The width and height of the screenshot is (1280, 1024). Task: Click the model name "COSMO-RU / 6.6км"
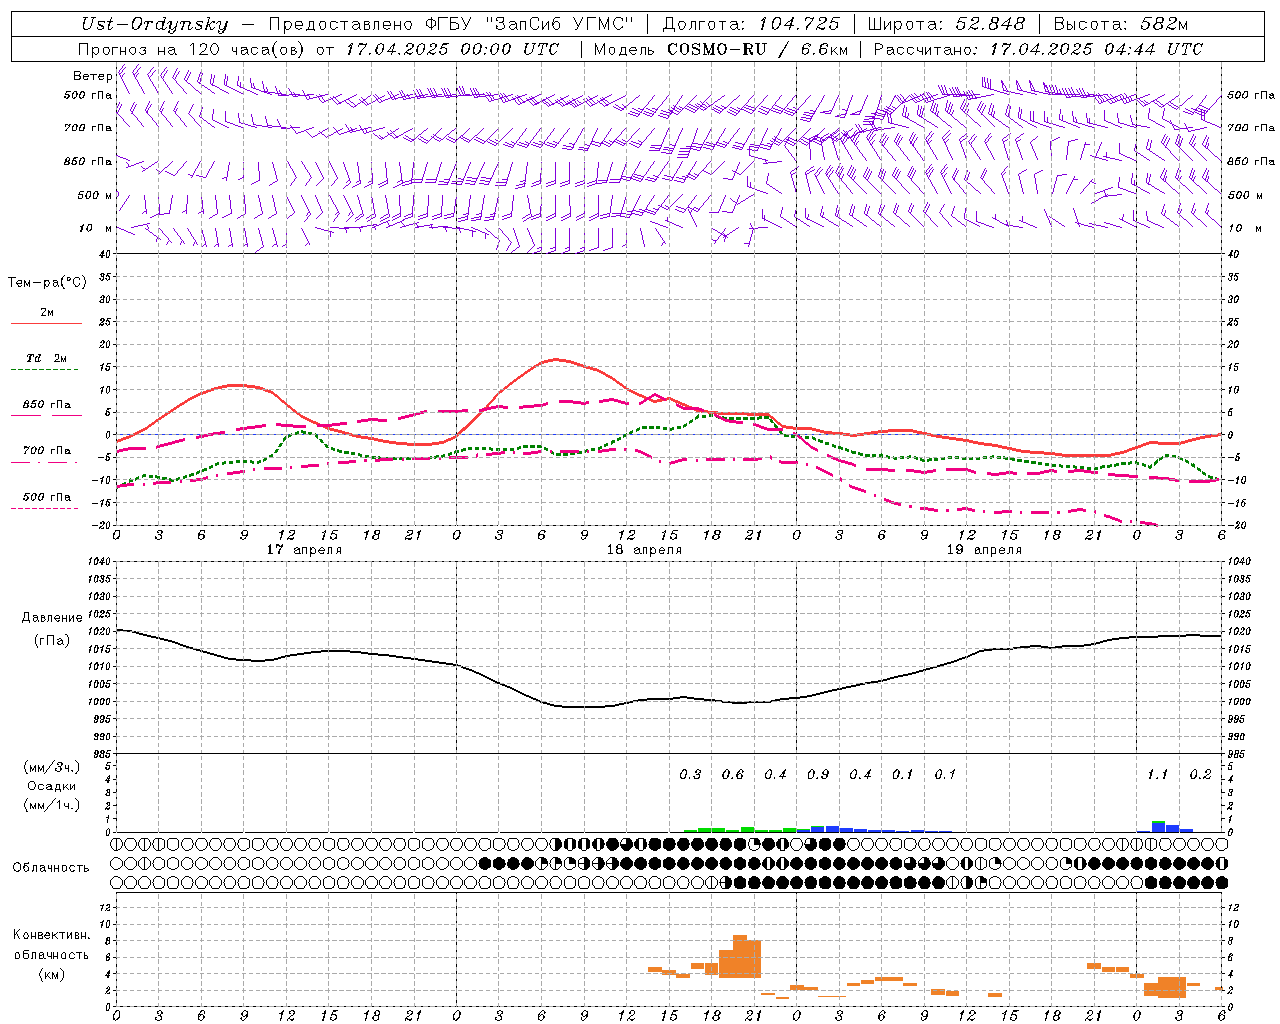click(758, 48)
